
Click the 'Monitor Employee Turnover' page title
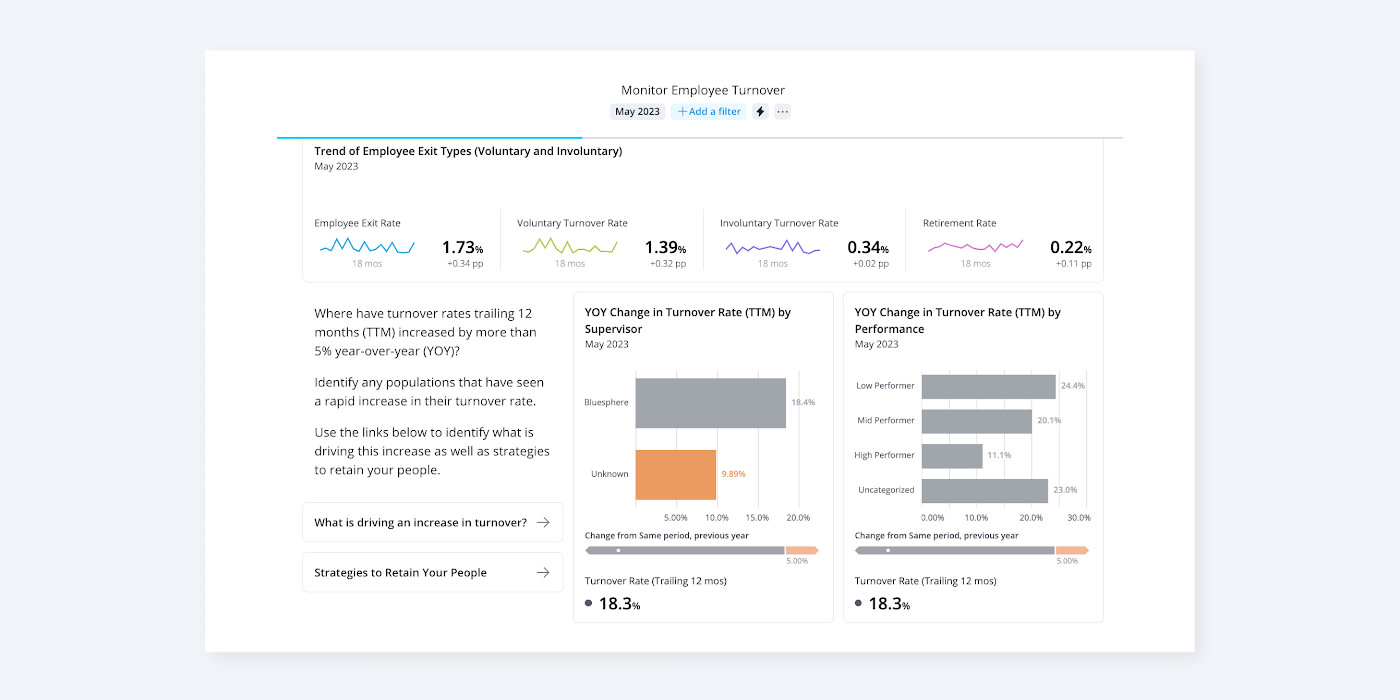[x=703, y=90]
